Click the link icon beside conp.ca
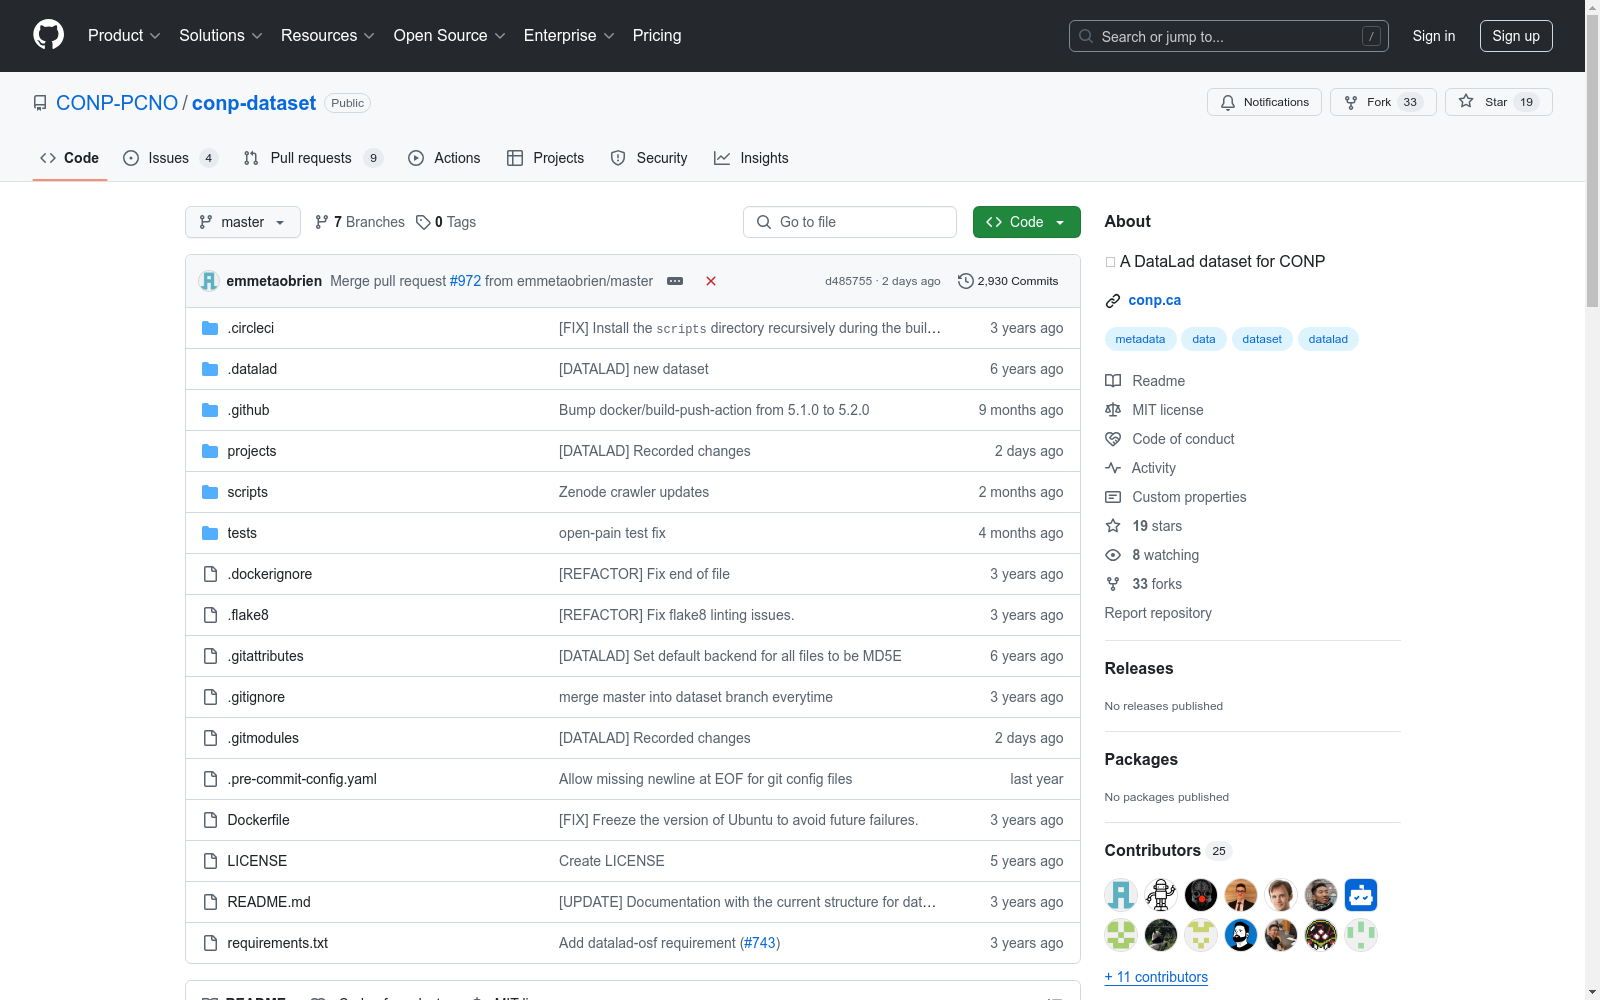 click(x=1113, y=301)
